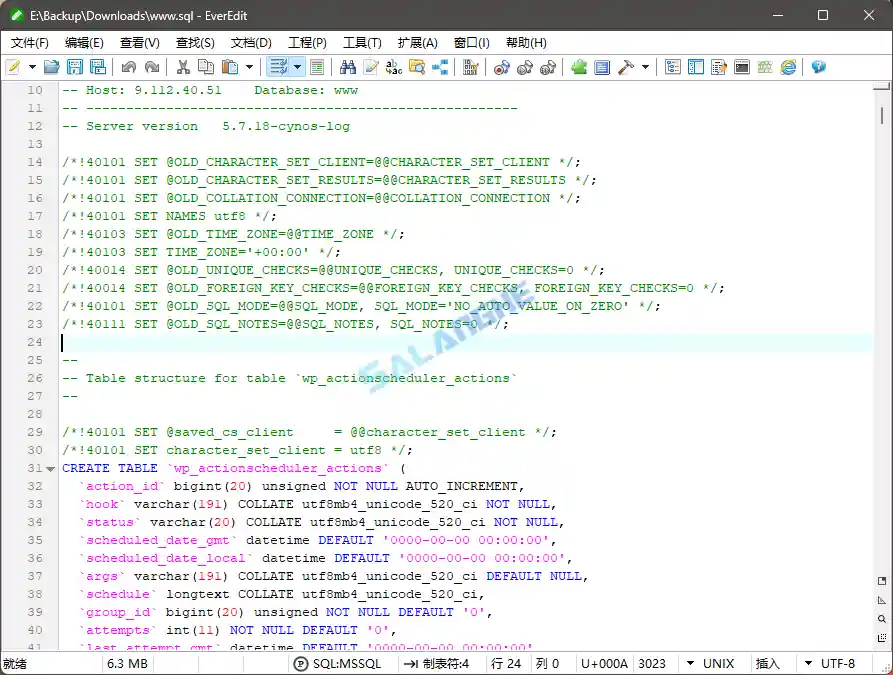The image size is (893, 675).
Task: Click the Cut scissors icon
Action: click(183, 67)
